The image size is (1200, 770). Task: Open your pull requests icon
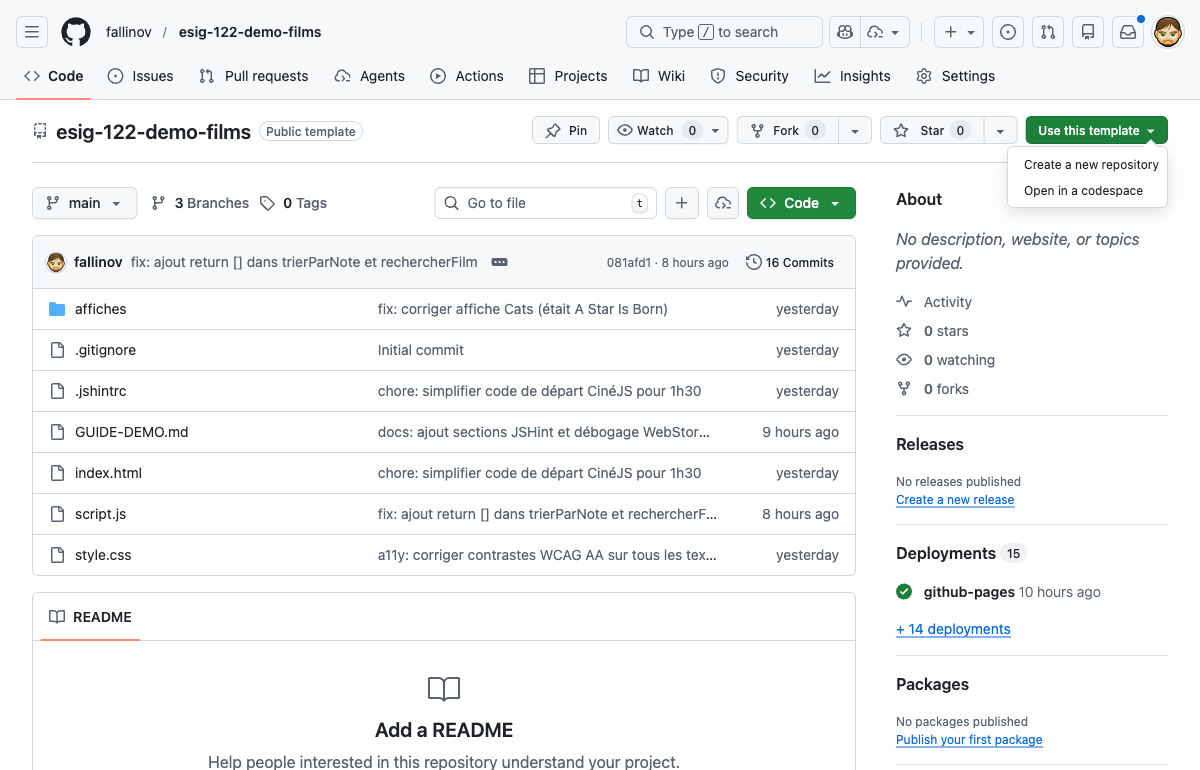tap(1048, 32)
